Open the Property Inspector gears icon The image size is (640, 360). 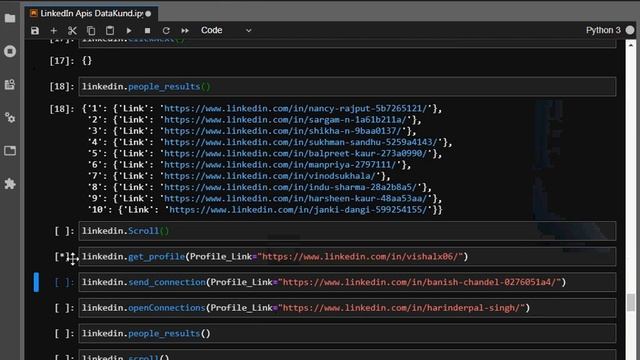[10, 118]
